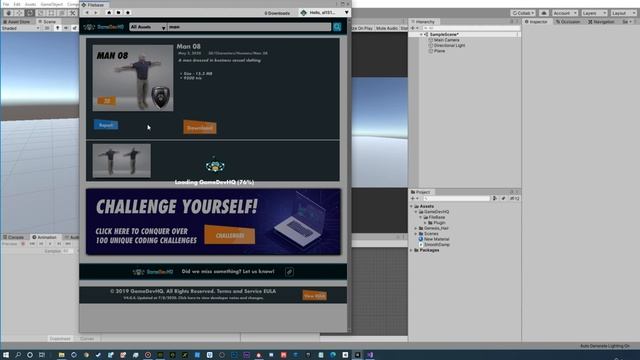640x360 pixels.
Task: Toggle hidden packages visibility in Project panel
Action: click(x=514, y=198)
